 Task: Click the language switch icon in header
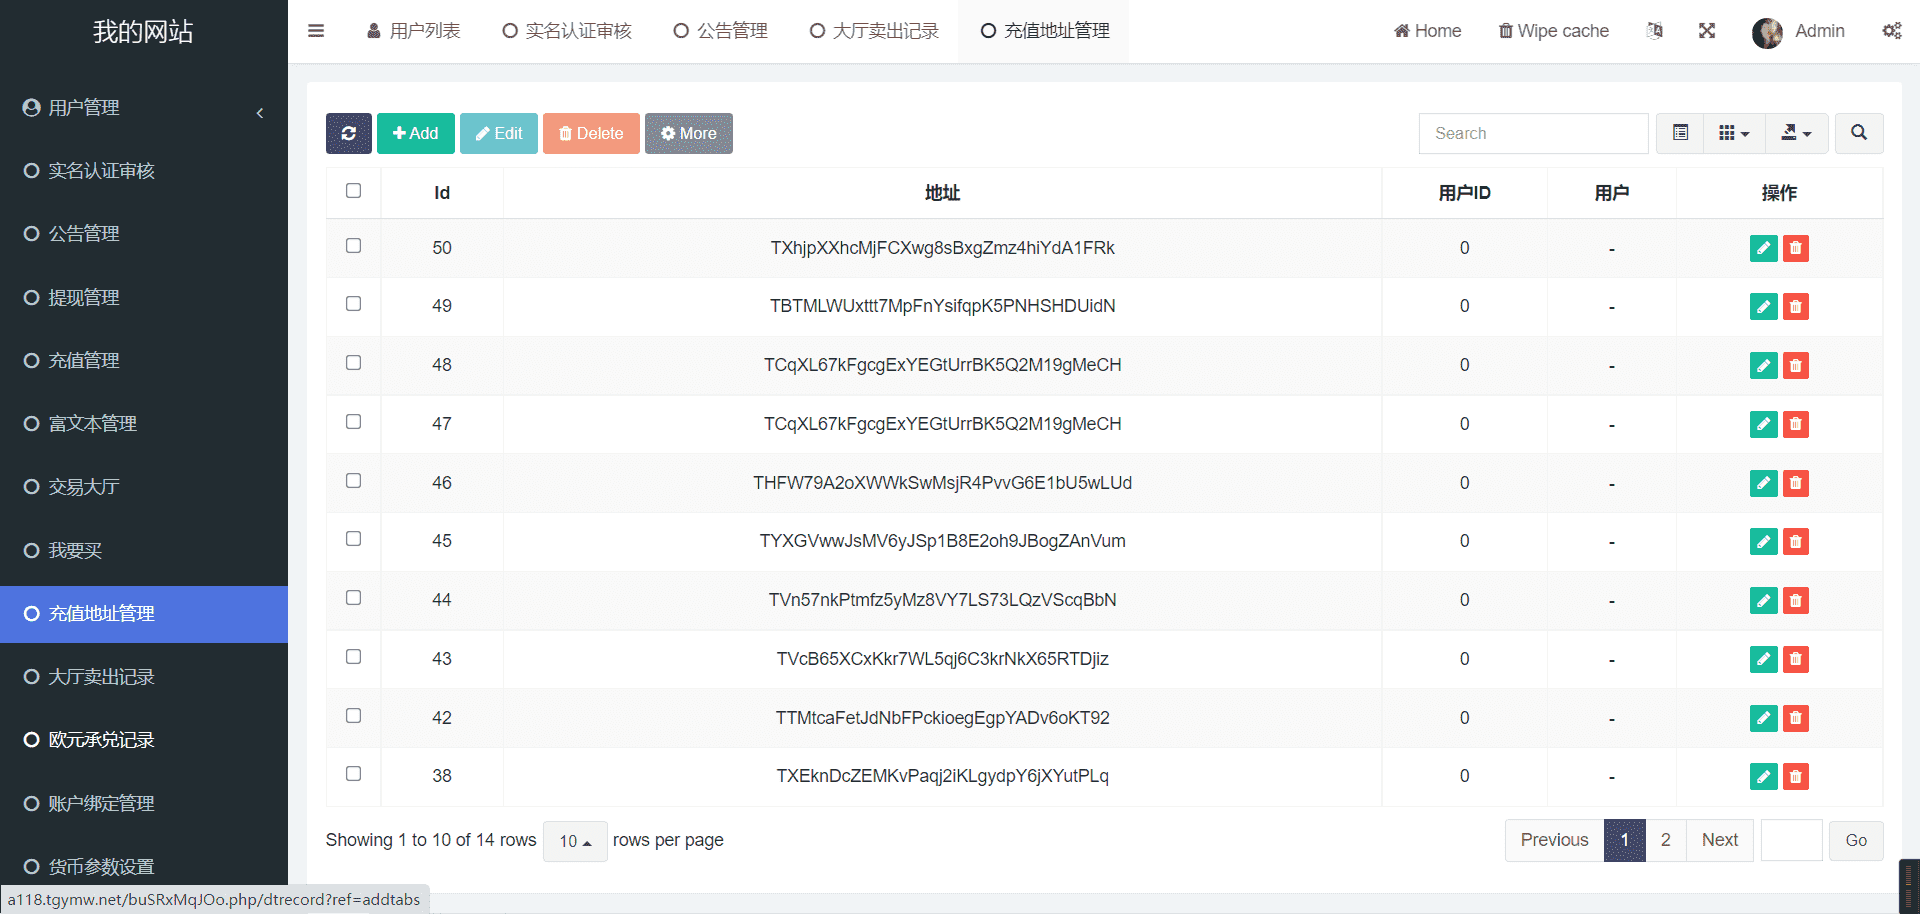(1655, 31)
